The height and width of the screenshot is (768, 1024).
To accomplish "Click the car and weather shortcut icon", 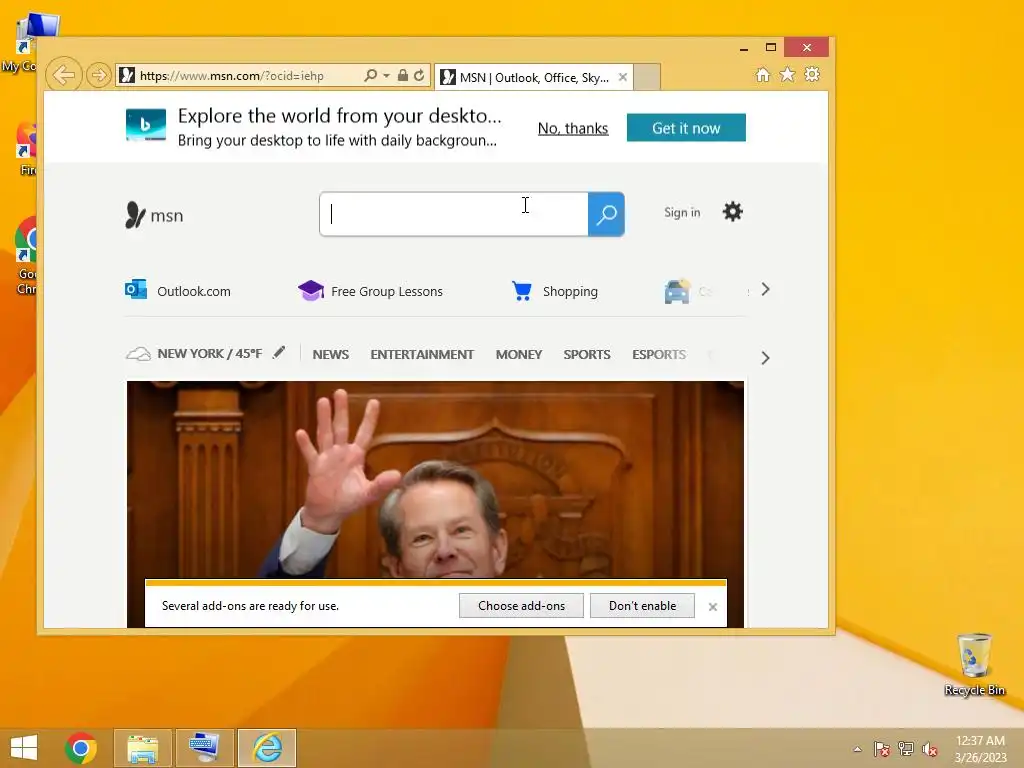I will click(677, 291).
